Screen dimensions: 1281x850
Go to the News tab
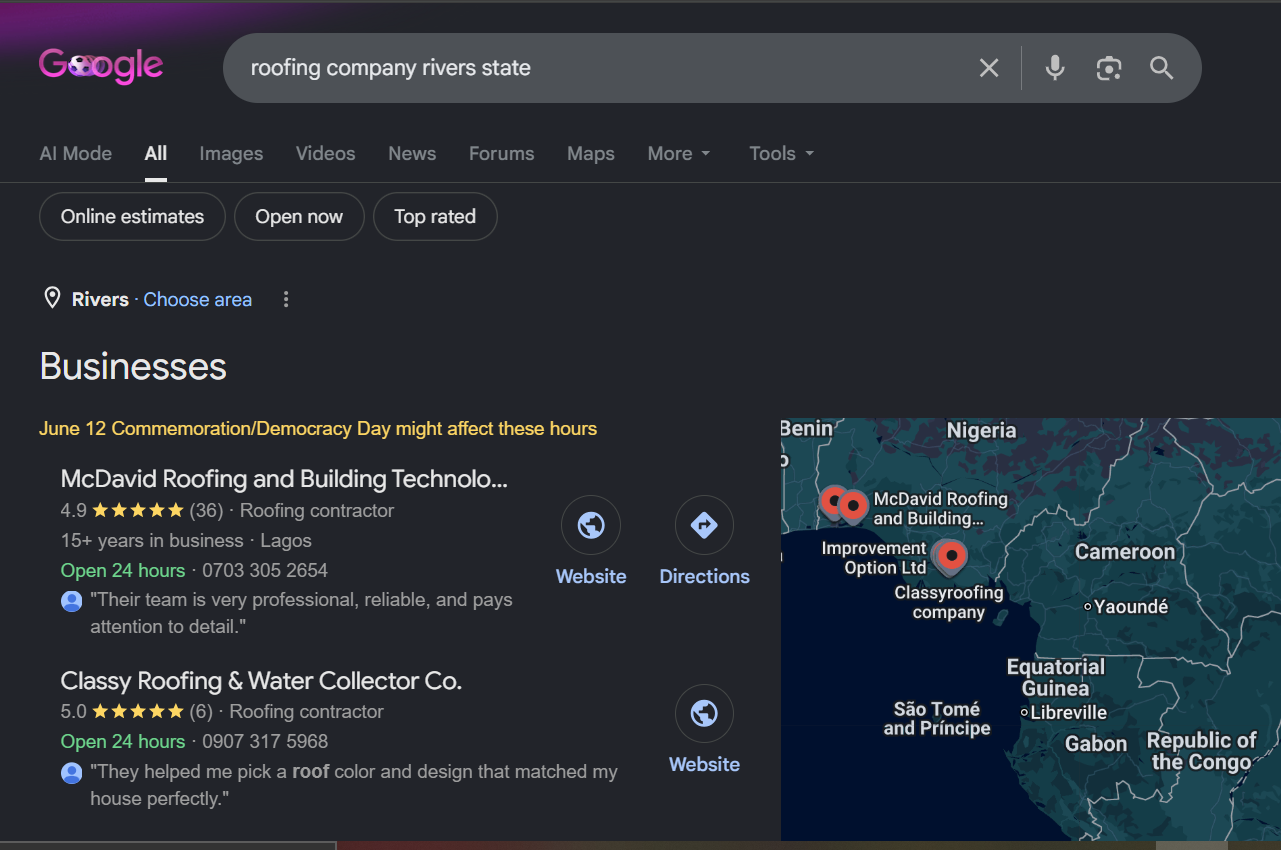pyautogui.click(x=412, y=153)
